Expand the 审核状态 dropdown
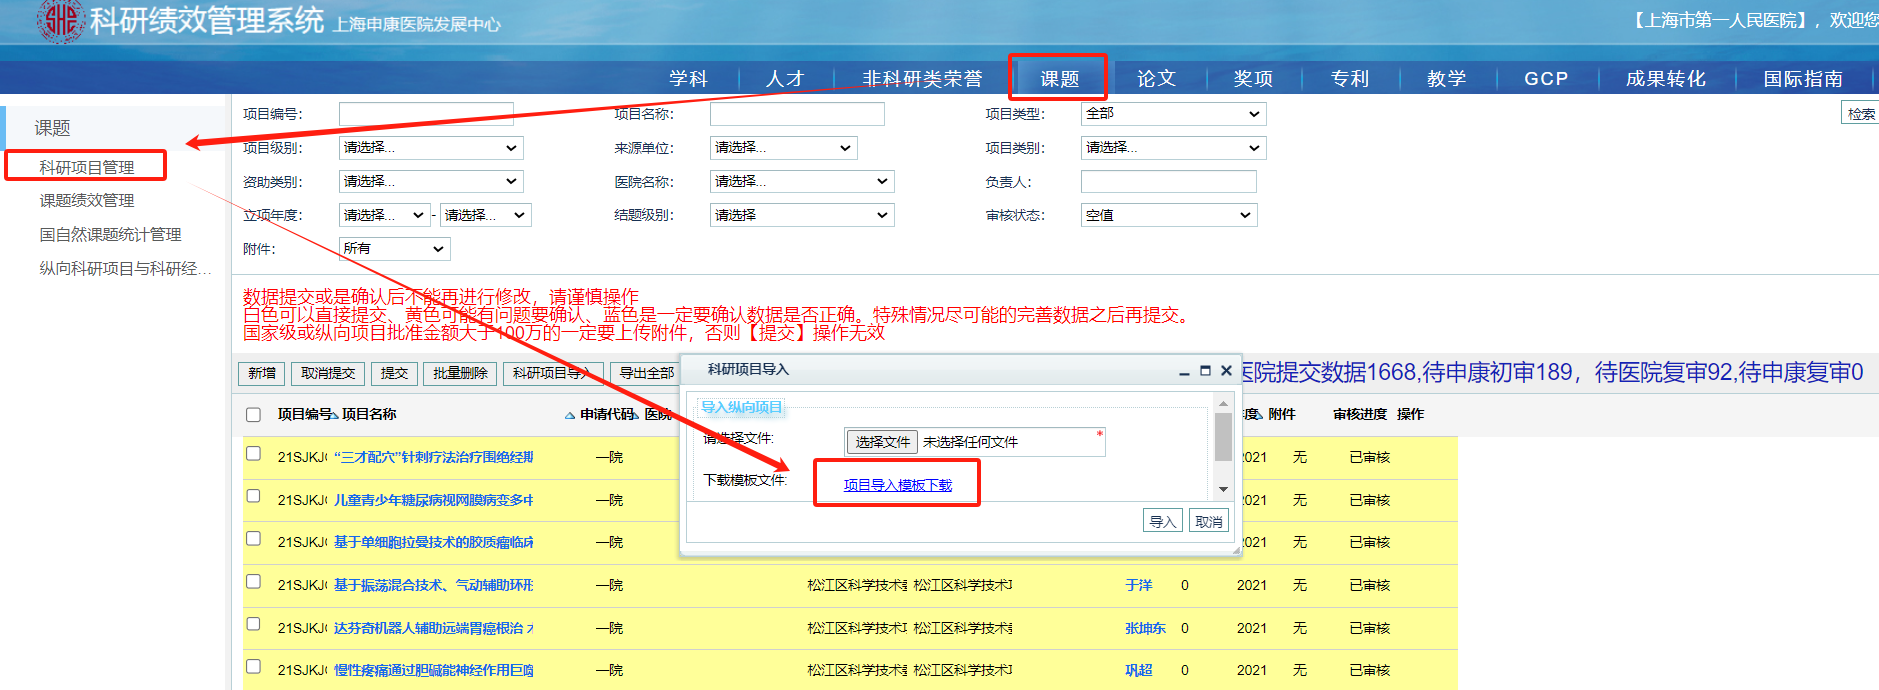The height and width of the screenshot is (690, 1879). pyautogui.click(x=1168, y=215)
